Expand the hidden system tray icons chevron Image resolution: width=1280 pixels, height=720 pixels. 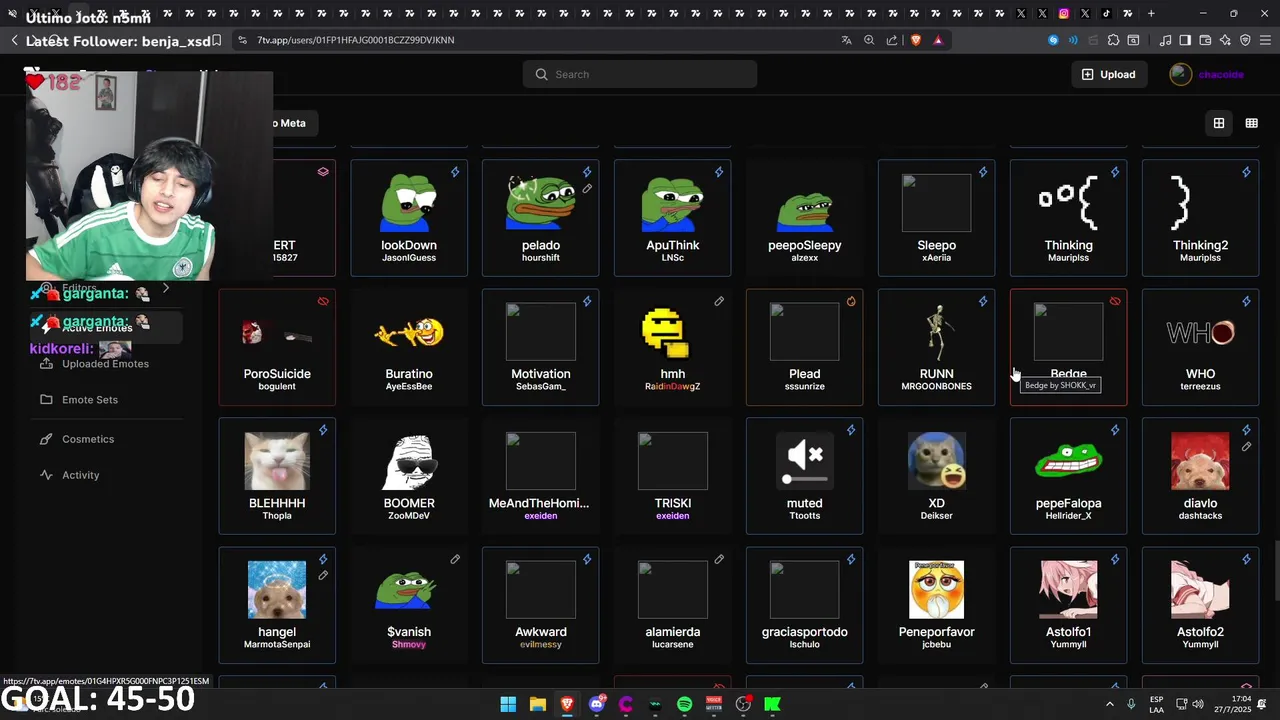1109,704
